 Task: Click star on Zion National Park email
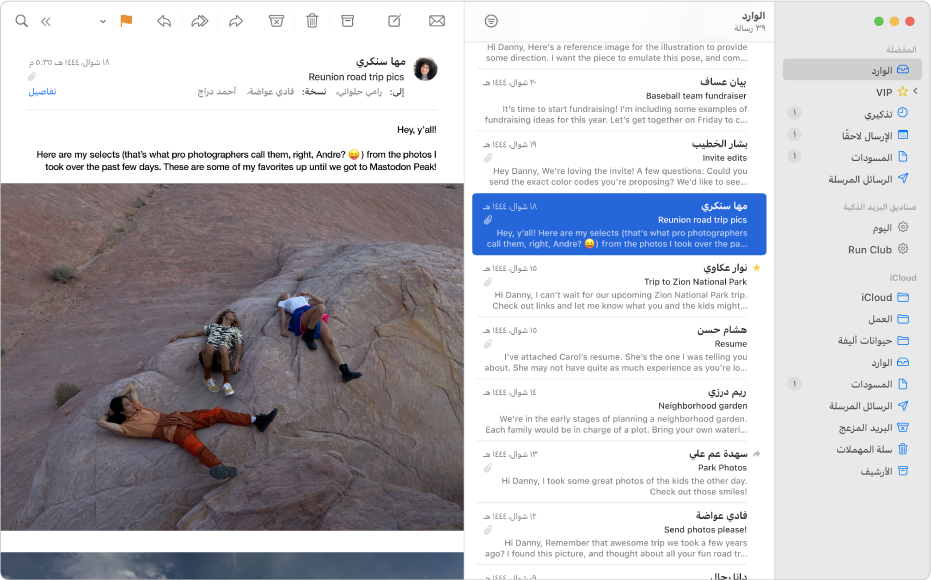point(756,268)
